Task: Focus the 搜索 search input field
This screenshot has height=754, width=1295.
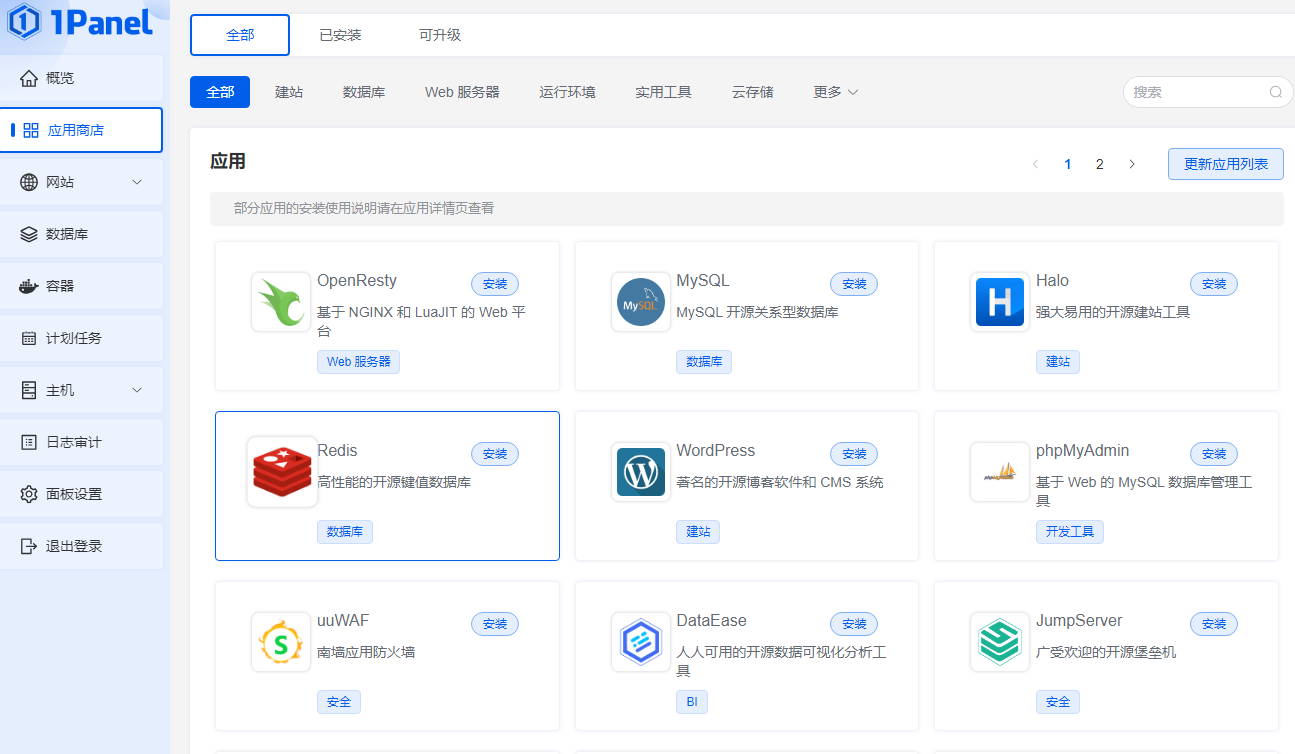Action: 1208,92
